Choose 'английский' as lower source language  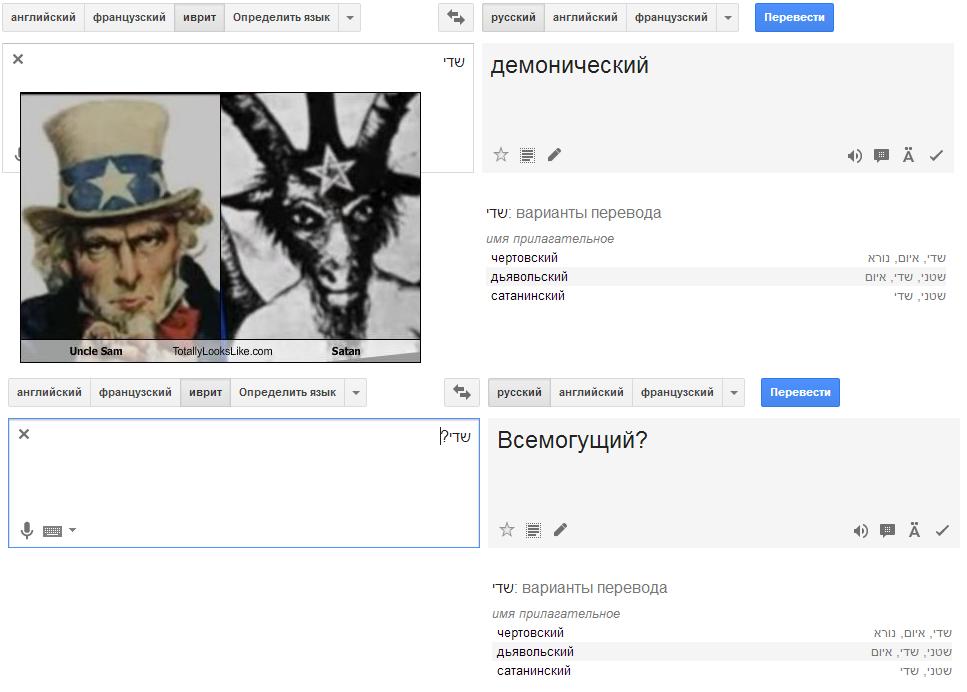click(x=49, y=392)
